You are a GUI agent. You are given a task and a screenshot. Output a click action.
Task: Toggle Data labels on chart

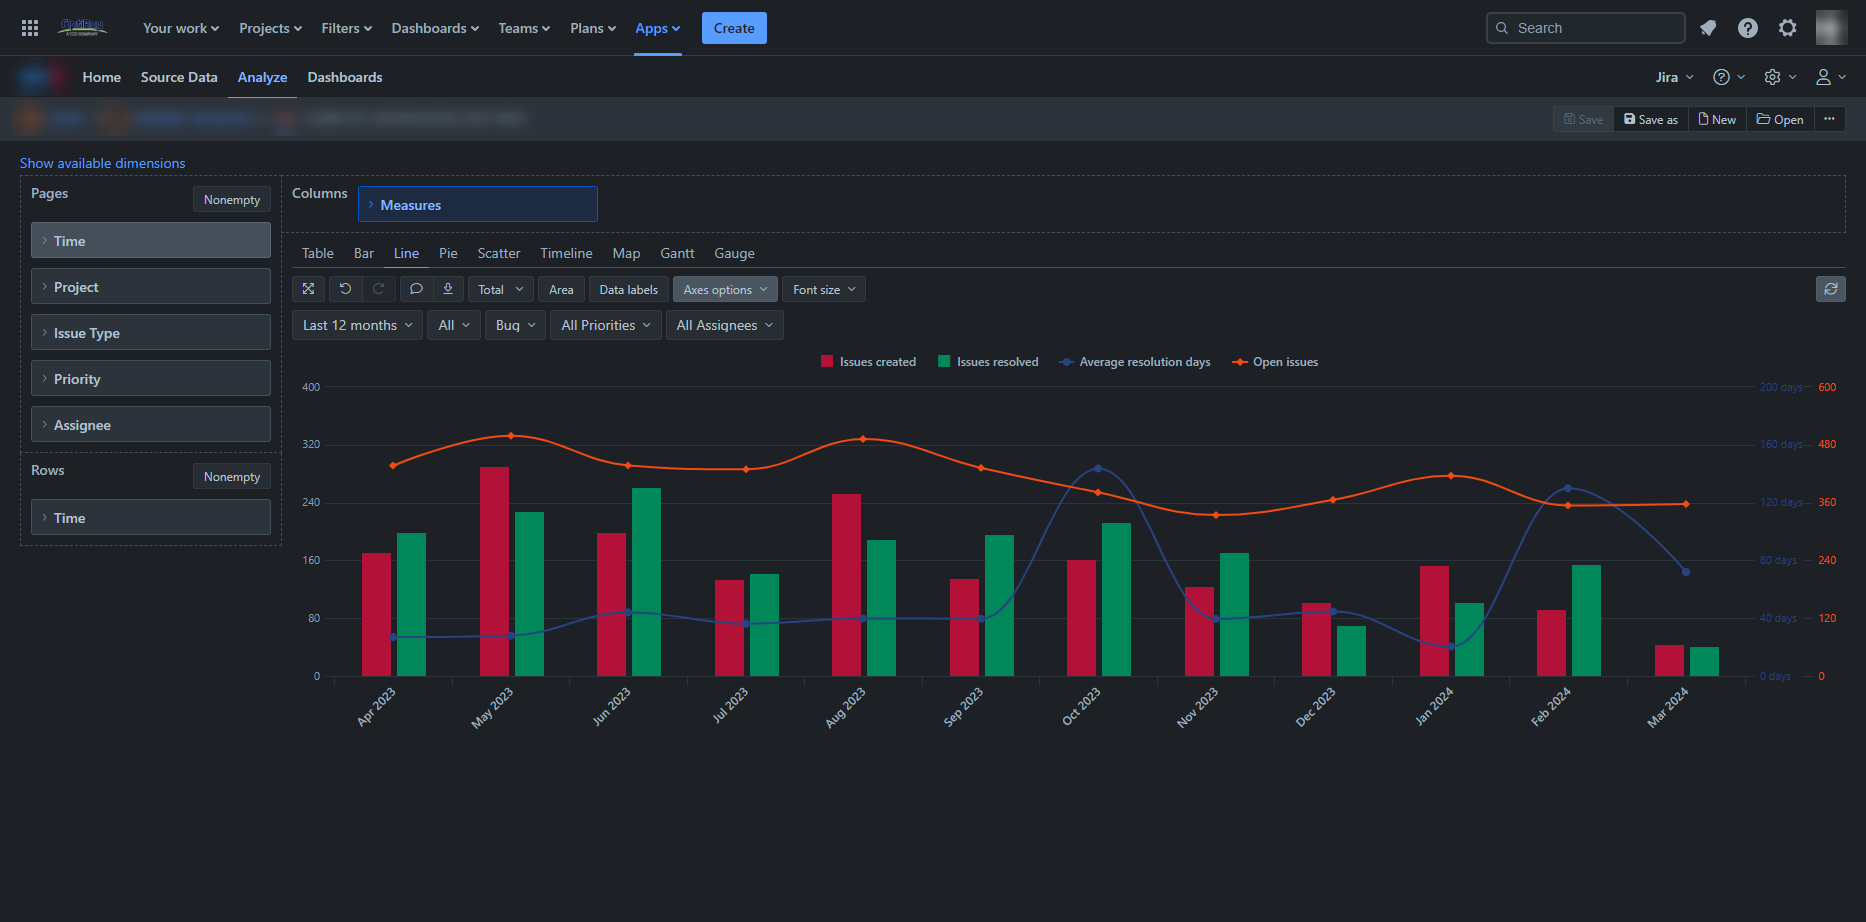pos(629,289)
